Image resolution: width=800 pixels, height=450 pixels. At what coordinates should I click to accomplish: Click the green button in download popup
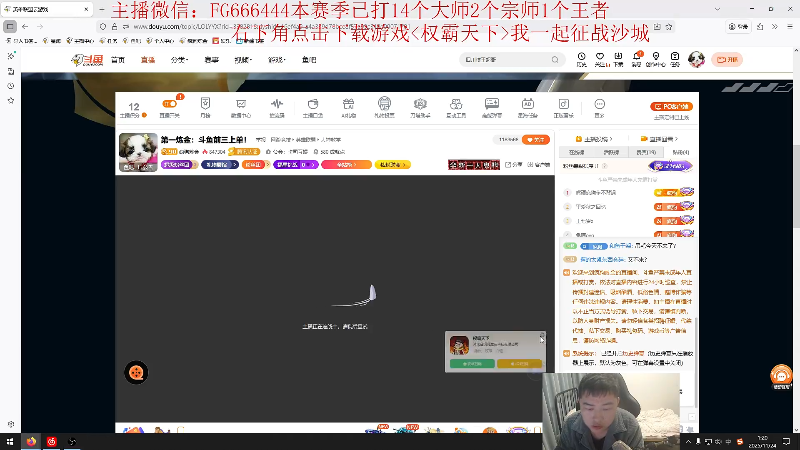tap(472, 364)
